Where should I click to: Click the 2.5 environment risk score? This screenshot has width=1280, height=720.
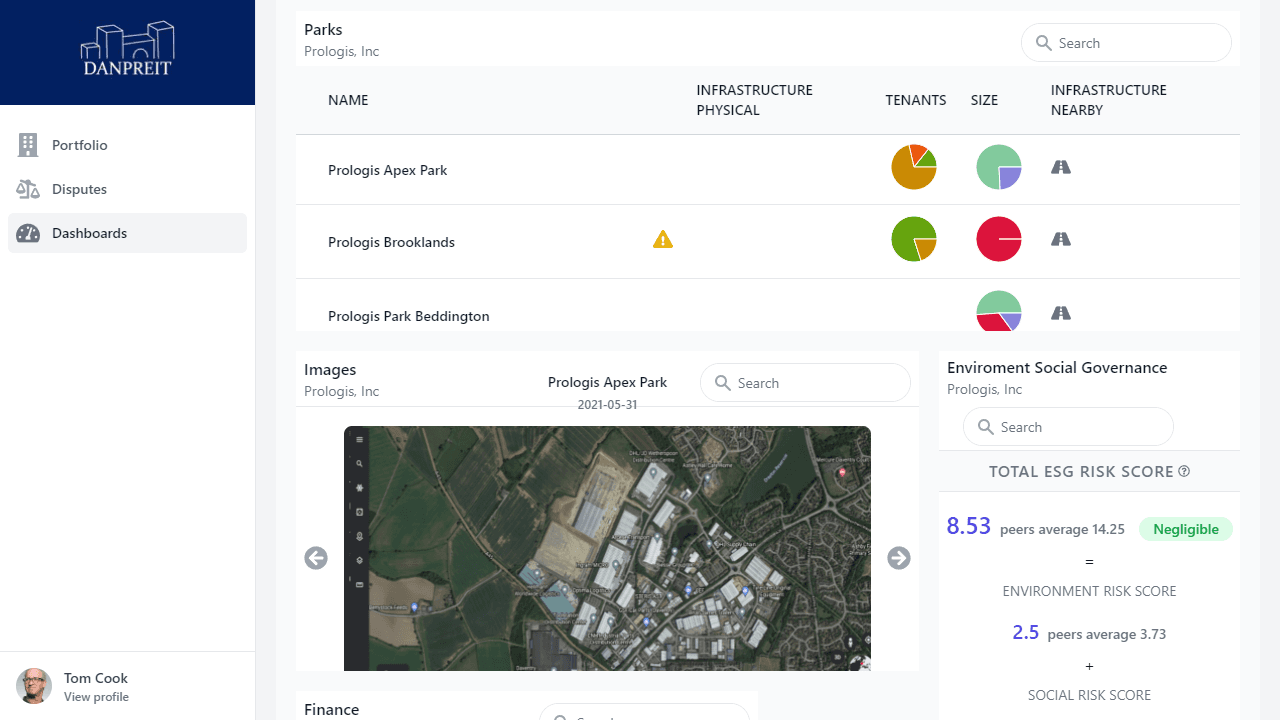coord(1026,632)
